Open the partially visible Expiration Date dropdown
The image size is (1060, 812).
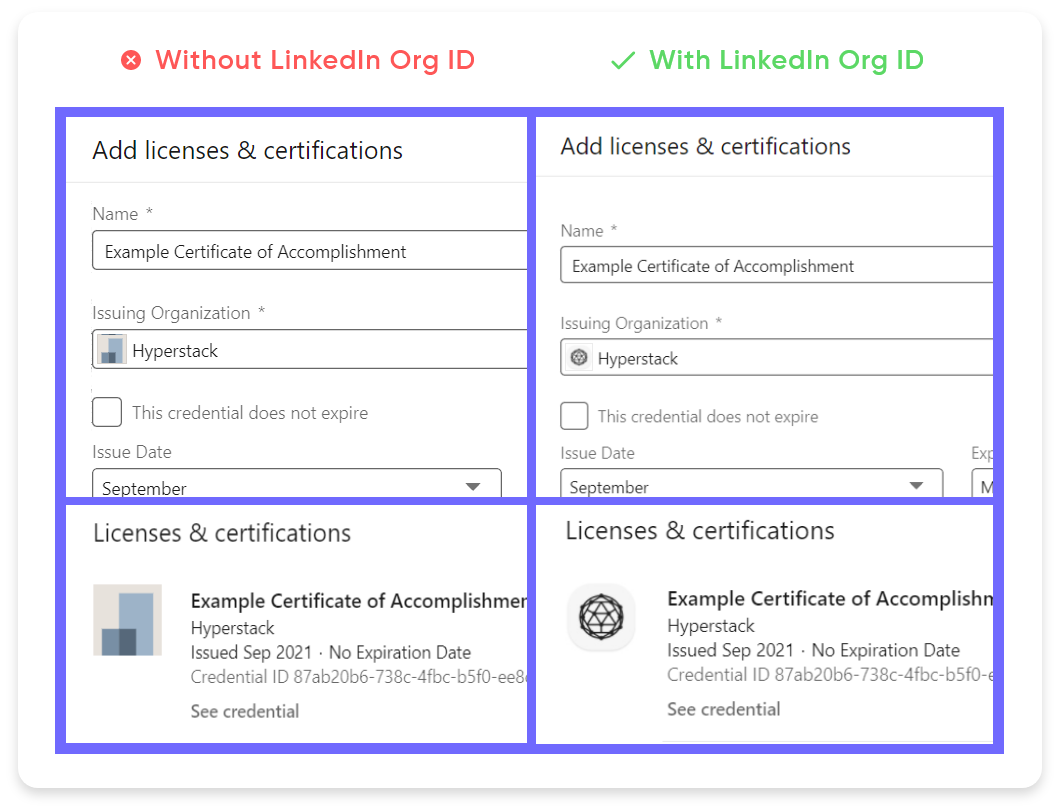[x=982, y=486]
